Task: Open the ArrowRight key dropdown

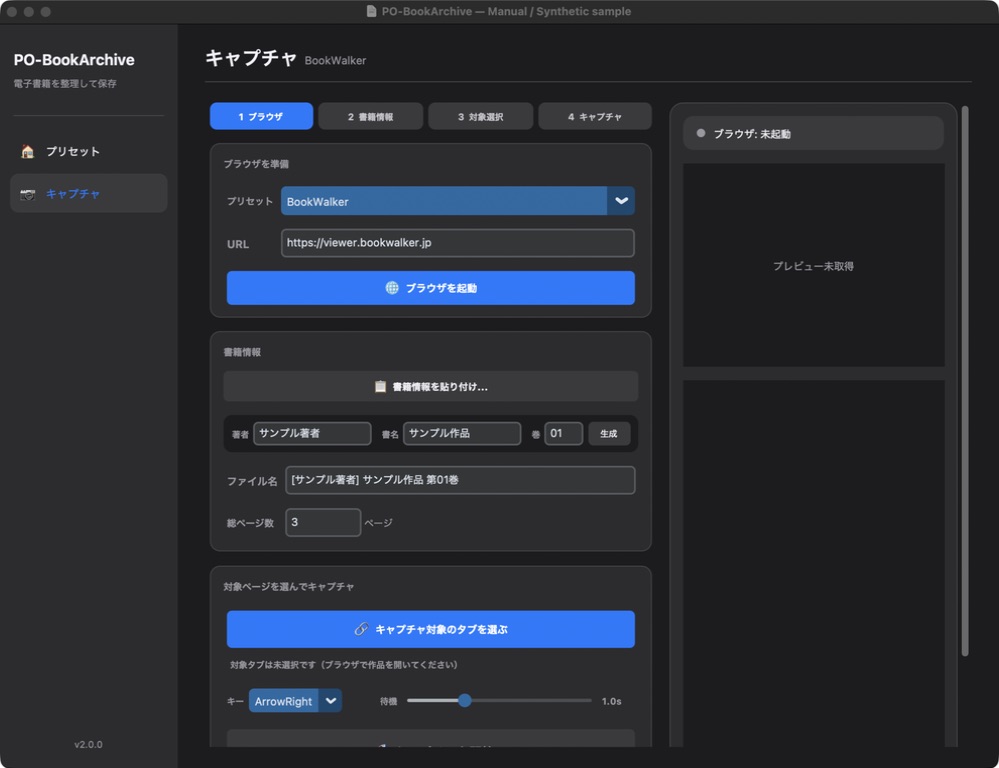Action: [x=295, y=701]
